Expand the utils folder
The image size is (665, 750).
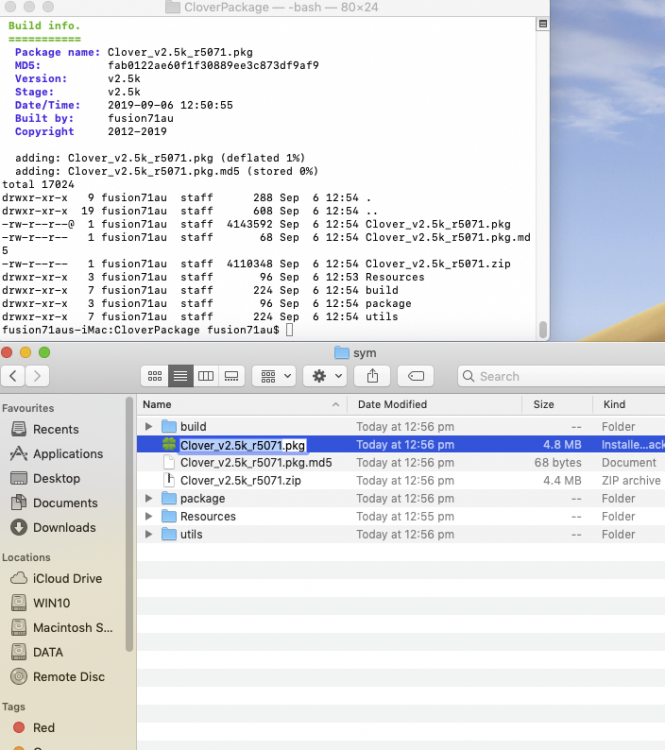point(148,534)
